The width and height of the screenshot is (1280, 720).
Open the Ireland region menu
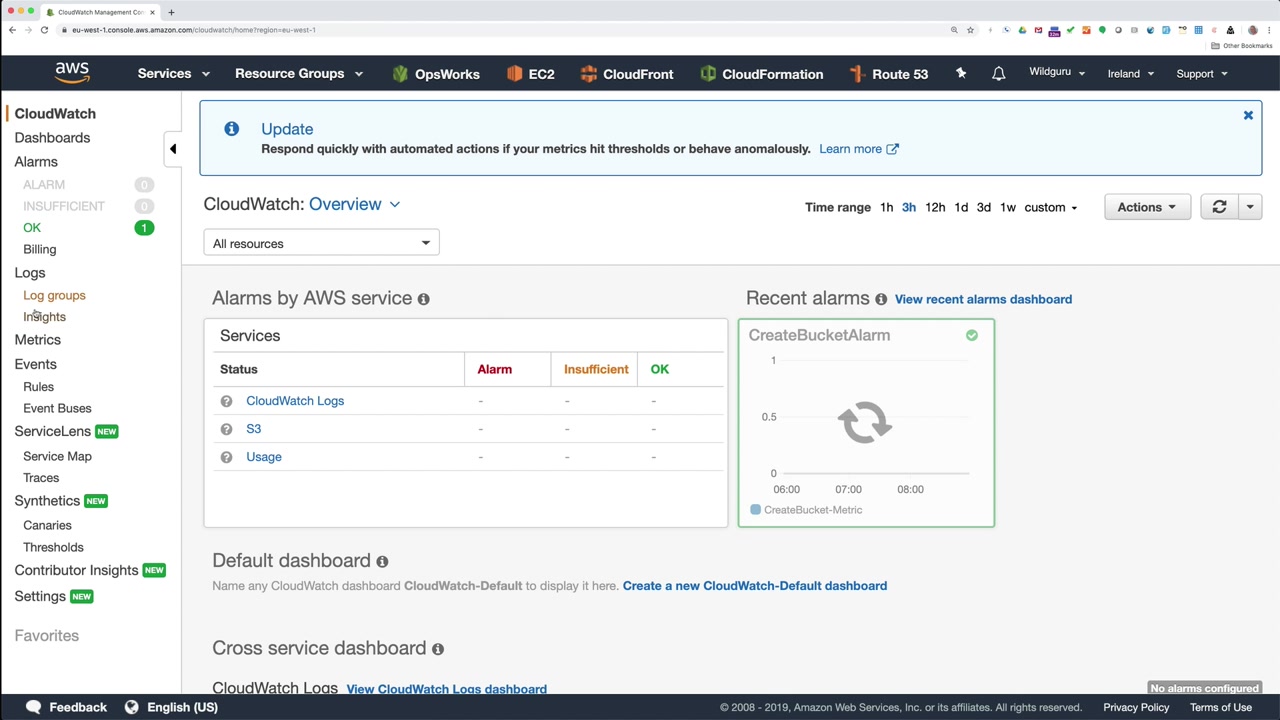click(x=1130, y=74)
